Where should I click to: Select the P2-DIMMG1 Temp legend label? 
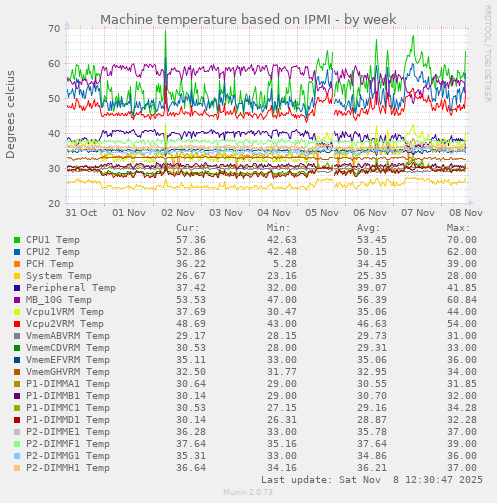[x=68, y=456]
